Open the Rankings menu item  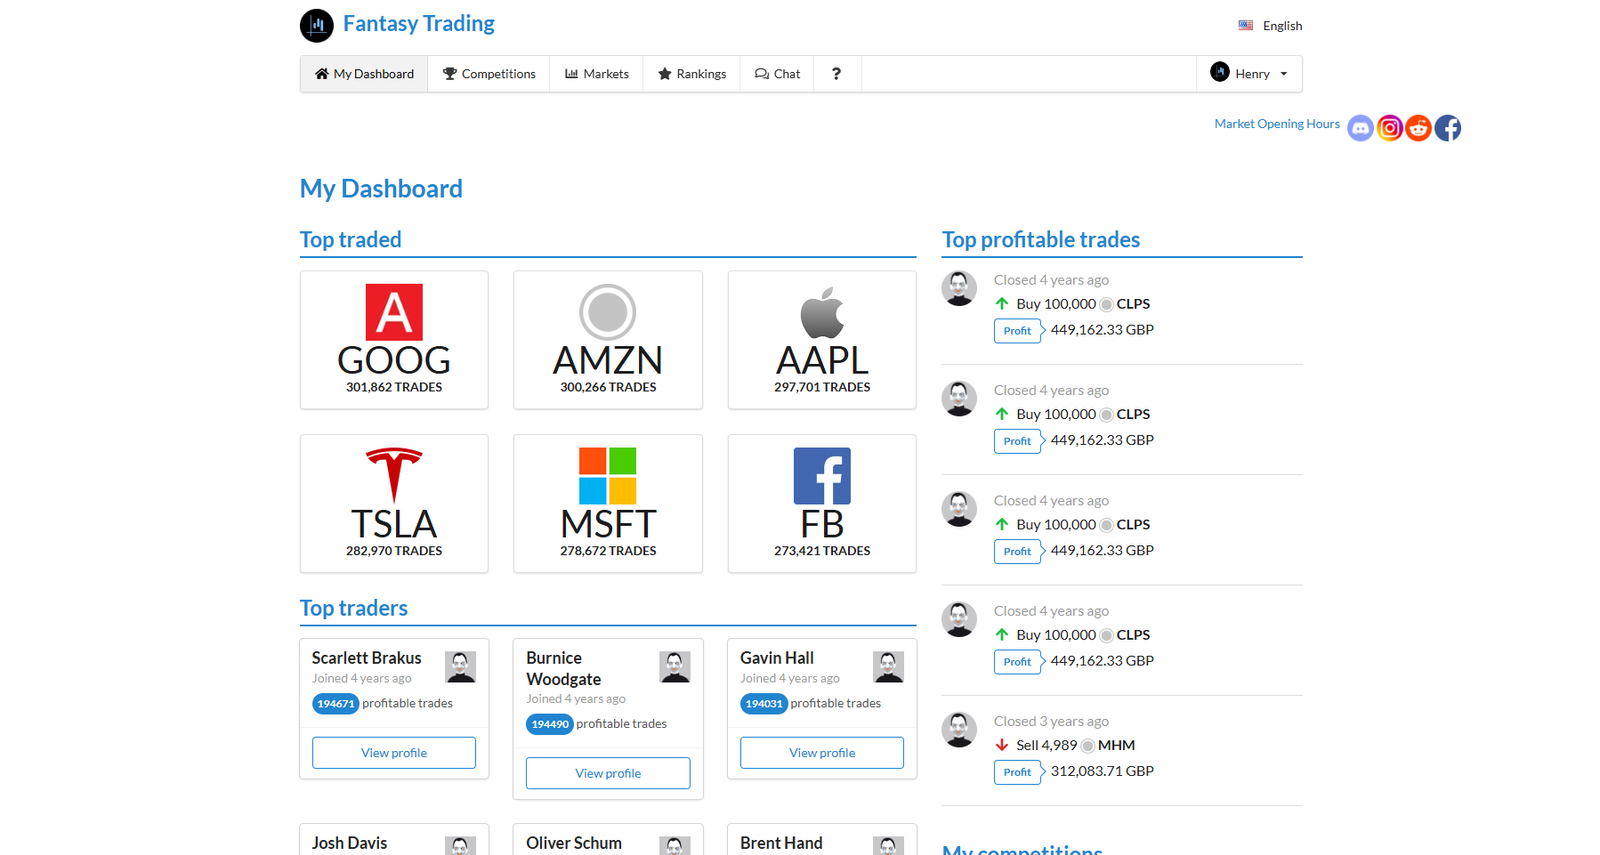coord(692,74)
